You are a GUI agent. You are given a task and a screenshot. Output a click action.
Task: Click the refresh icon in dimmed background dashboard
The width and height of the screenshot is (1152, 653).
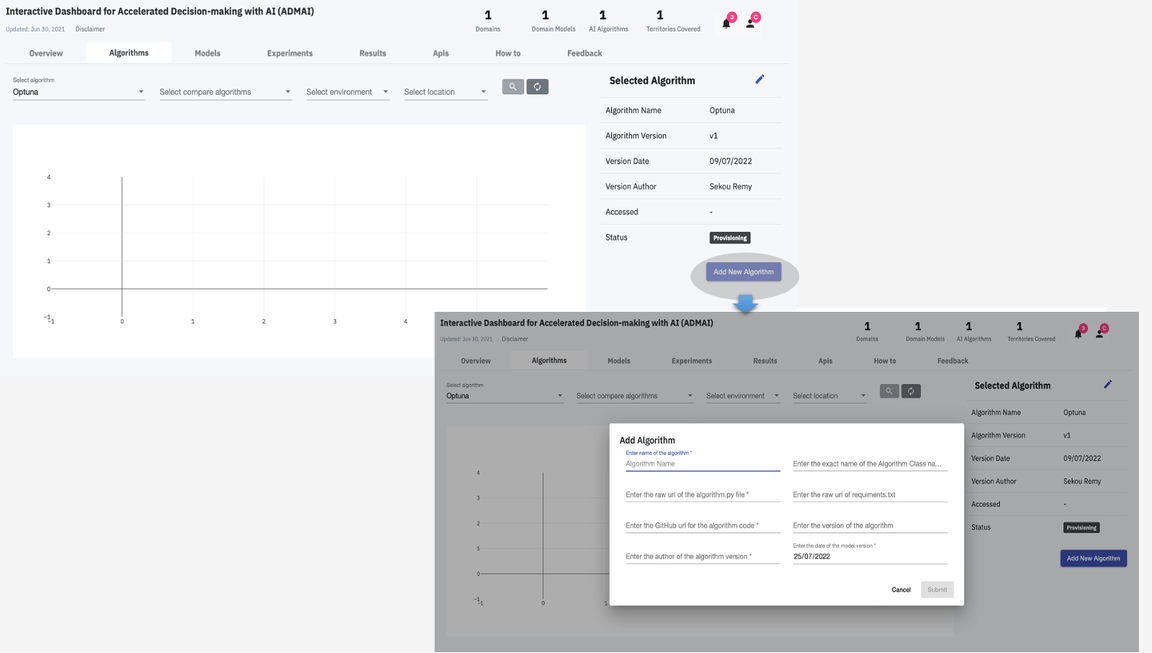[x=910, y=391]
